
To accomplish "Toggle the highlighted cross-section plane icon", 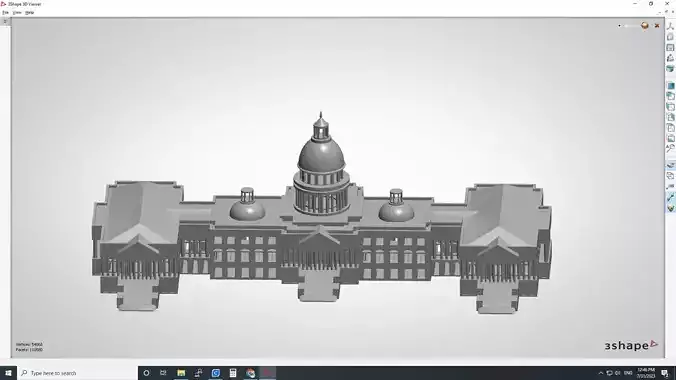I will (x=670, y=165).
